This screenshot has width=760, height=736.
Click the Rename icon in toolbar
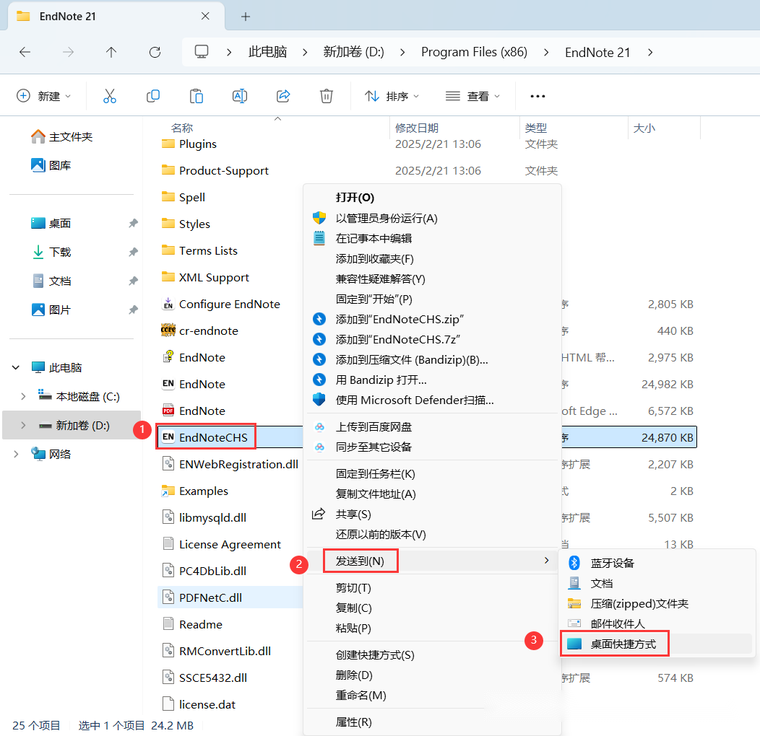[x=240, y=96]
